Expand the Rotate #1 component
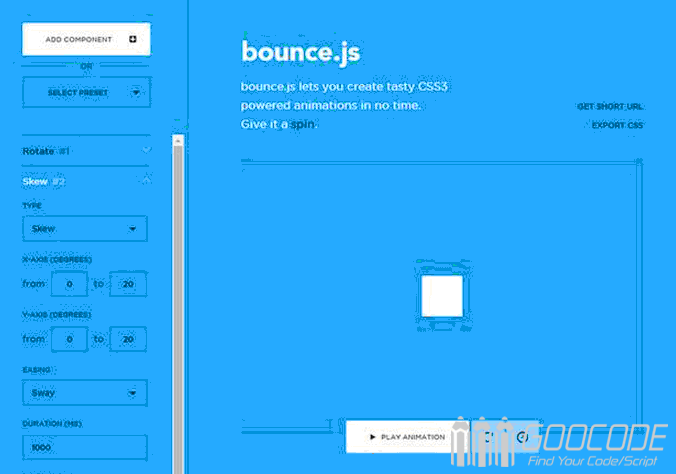The width and height of the screenshot is (676, 474). tap(85, 151)
